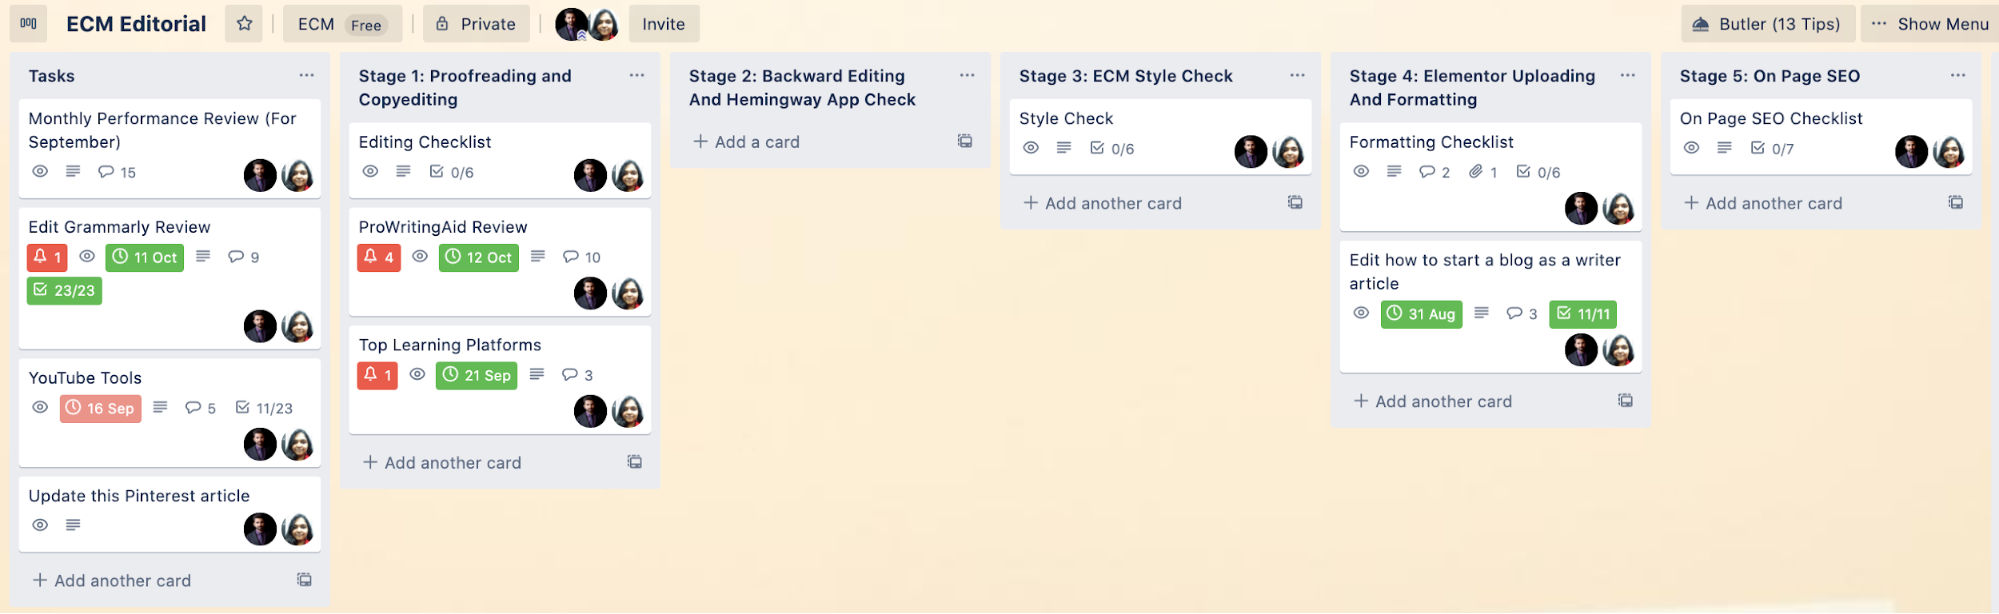Open the Butler (13 Tips) menu
Screen dimensions: 1999x614
(x=1767, y=24)
